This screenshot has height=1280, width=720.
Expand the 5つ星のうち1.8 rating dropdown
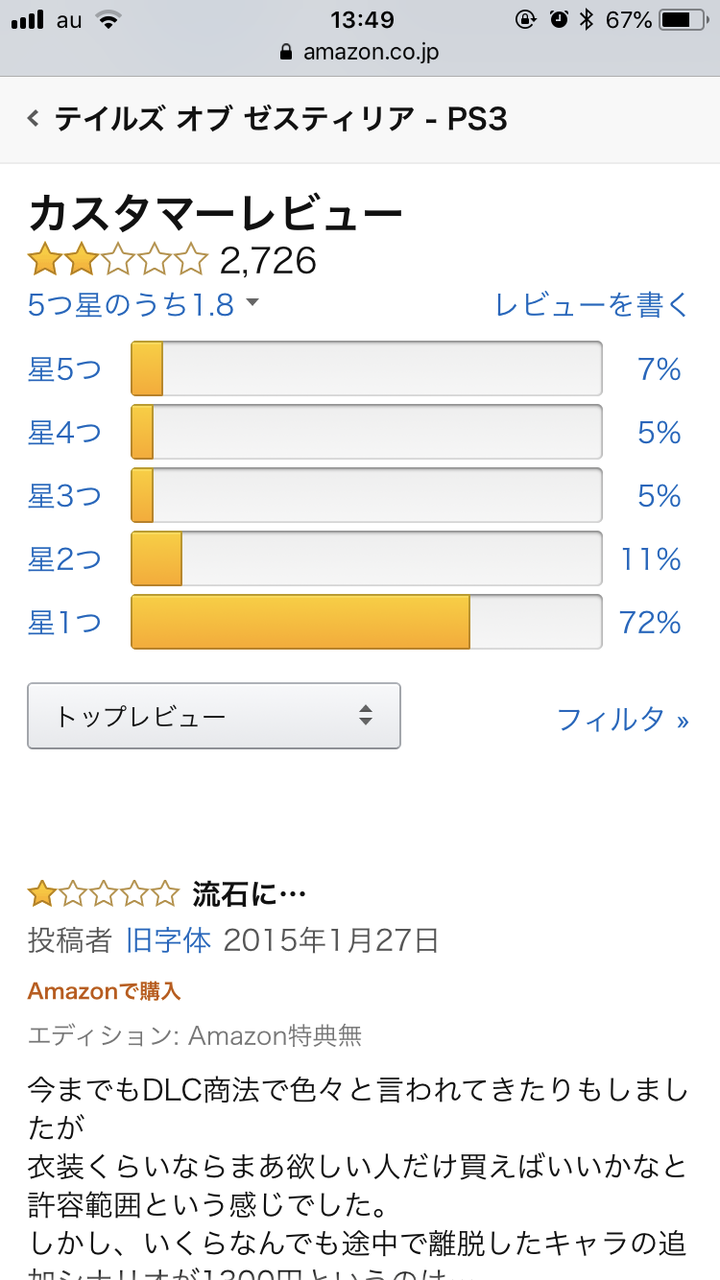[x=143, y=305]
